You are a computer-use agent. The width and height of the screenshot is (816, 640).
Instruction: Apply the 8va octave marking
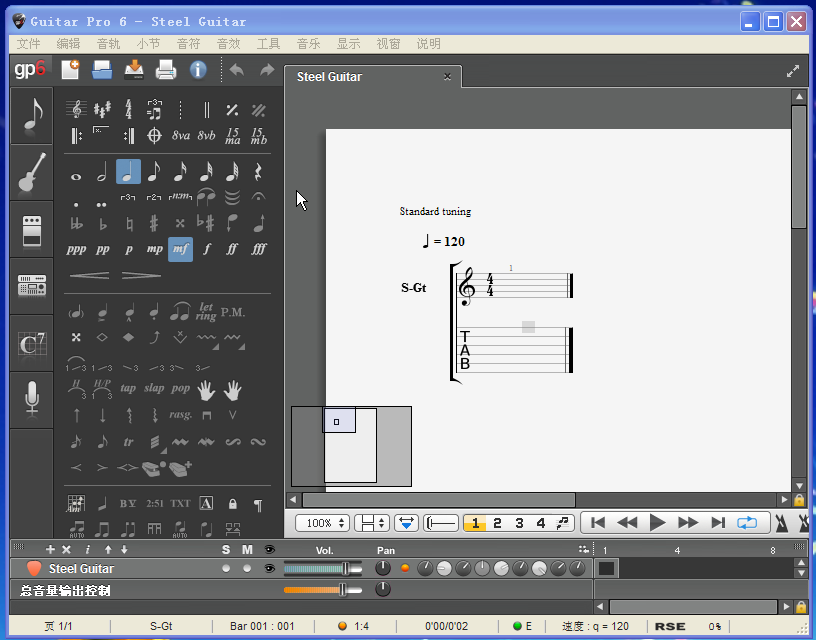pyautogui.click(x=181, y=136)
